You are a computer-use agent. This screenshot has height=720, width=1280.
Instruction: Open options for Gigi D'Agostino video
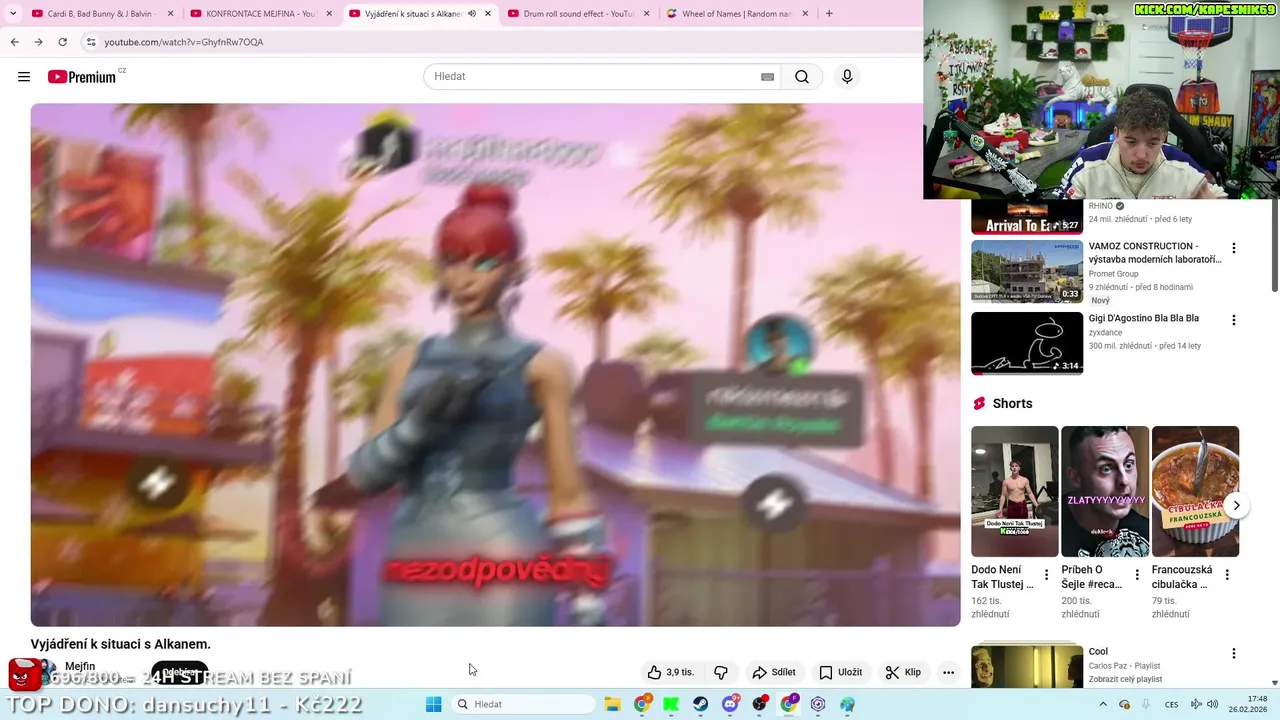pyautogui.click(x=1234, y=320)
